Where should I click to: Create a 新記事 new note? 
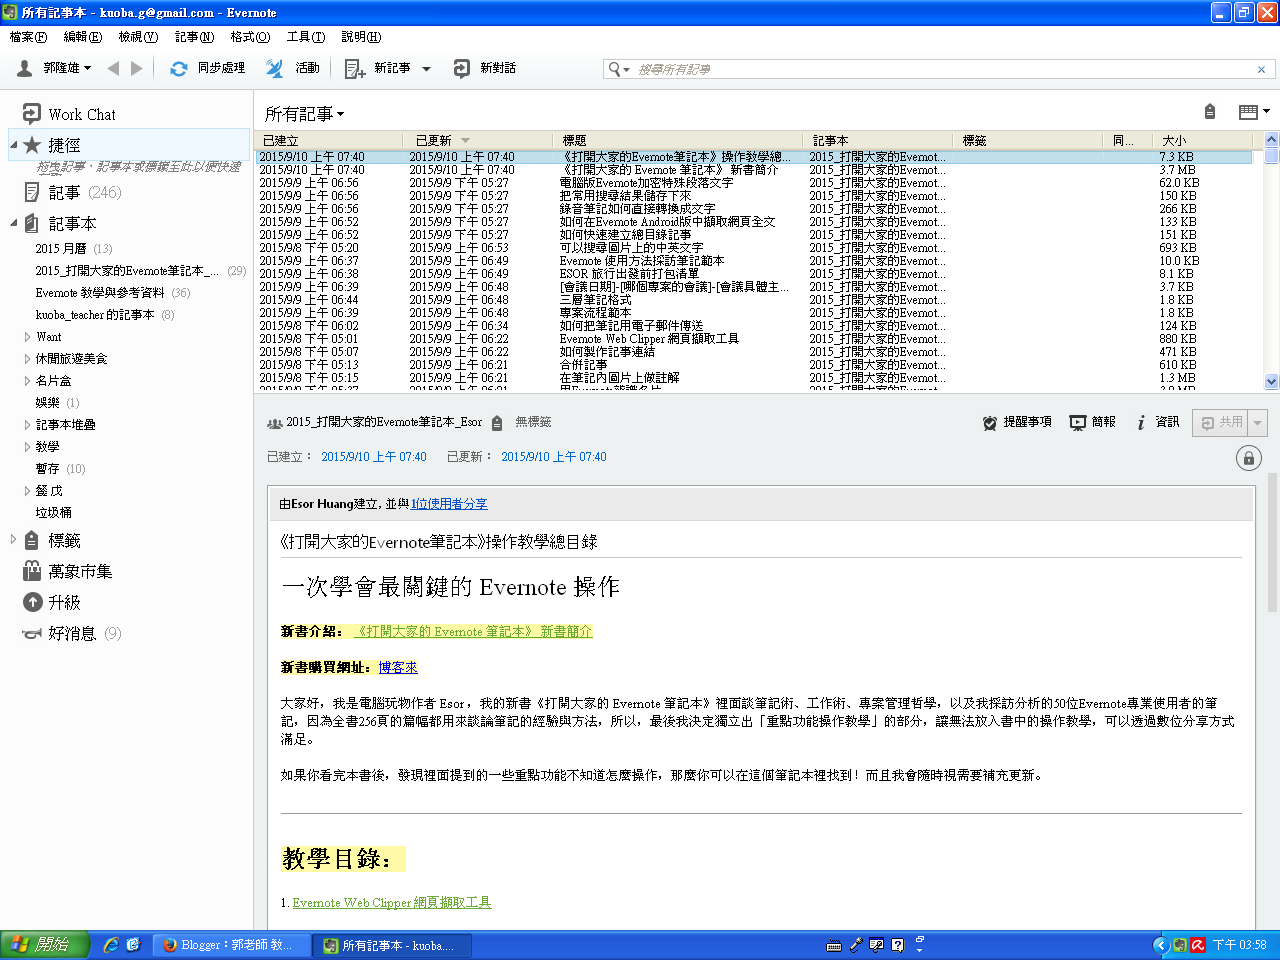click(377, 68)
